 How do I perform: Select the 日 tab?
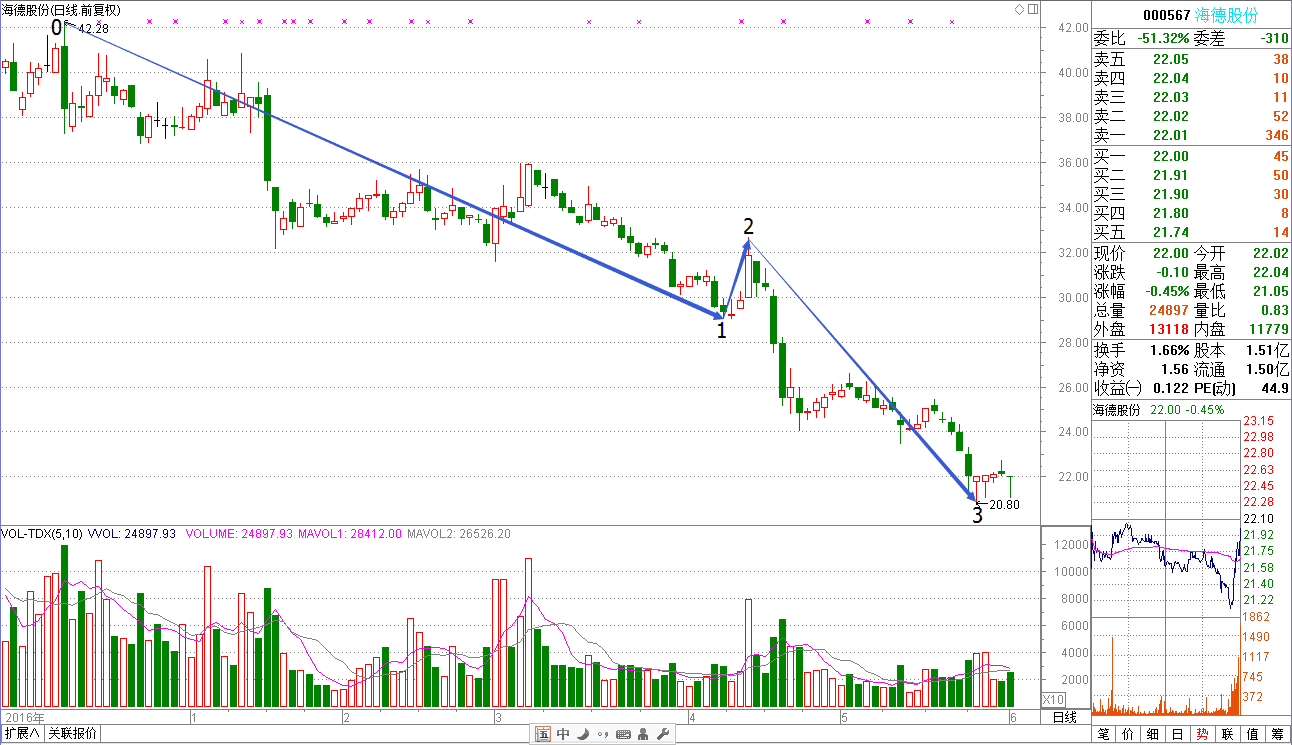(x=1178, y=734)
